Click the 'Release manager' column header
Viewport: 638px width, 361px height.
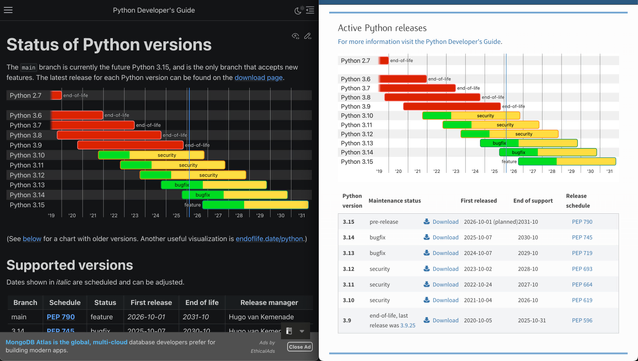pos(269,302)
